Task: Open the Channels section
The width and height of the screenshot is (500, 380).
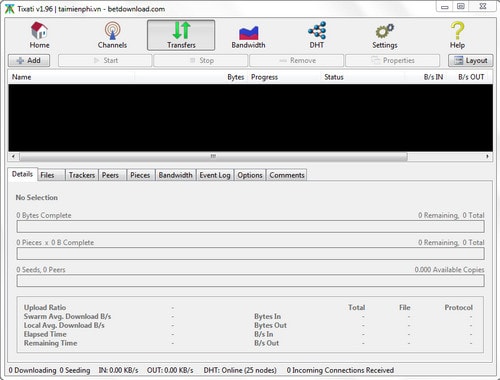Action: coord(112,35)
